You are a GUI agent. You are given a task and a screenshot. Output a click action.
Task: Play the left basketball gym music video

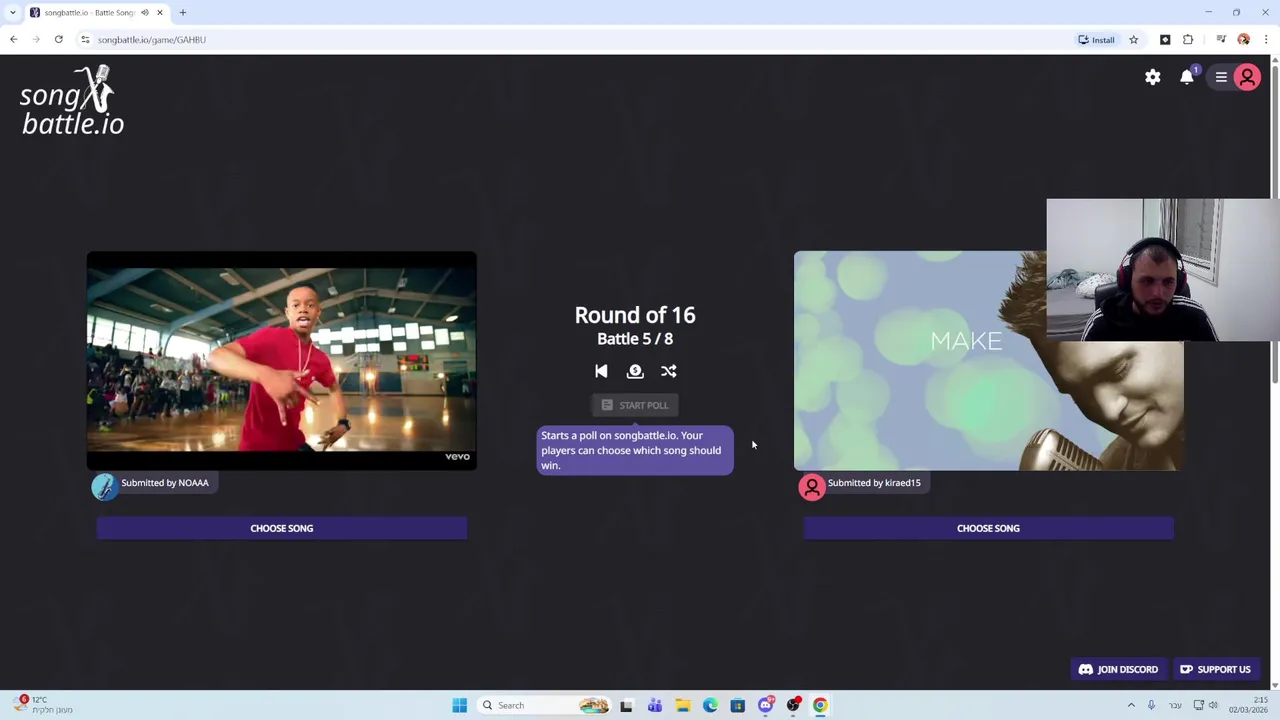[x=282, y=361]
